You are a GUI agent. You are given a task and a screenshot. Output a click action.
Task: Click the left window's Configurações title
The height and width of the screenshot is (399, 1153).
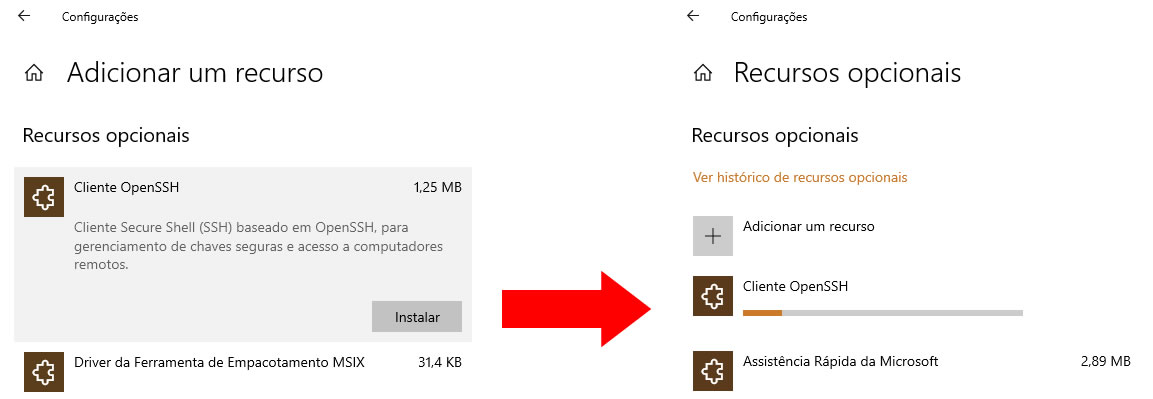tap(100, 17)
